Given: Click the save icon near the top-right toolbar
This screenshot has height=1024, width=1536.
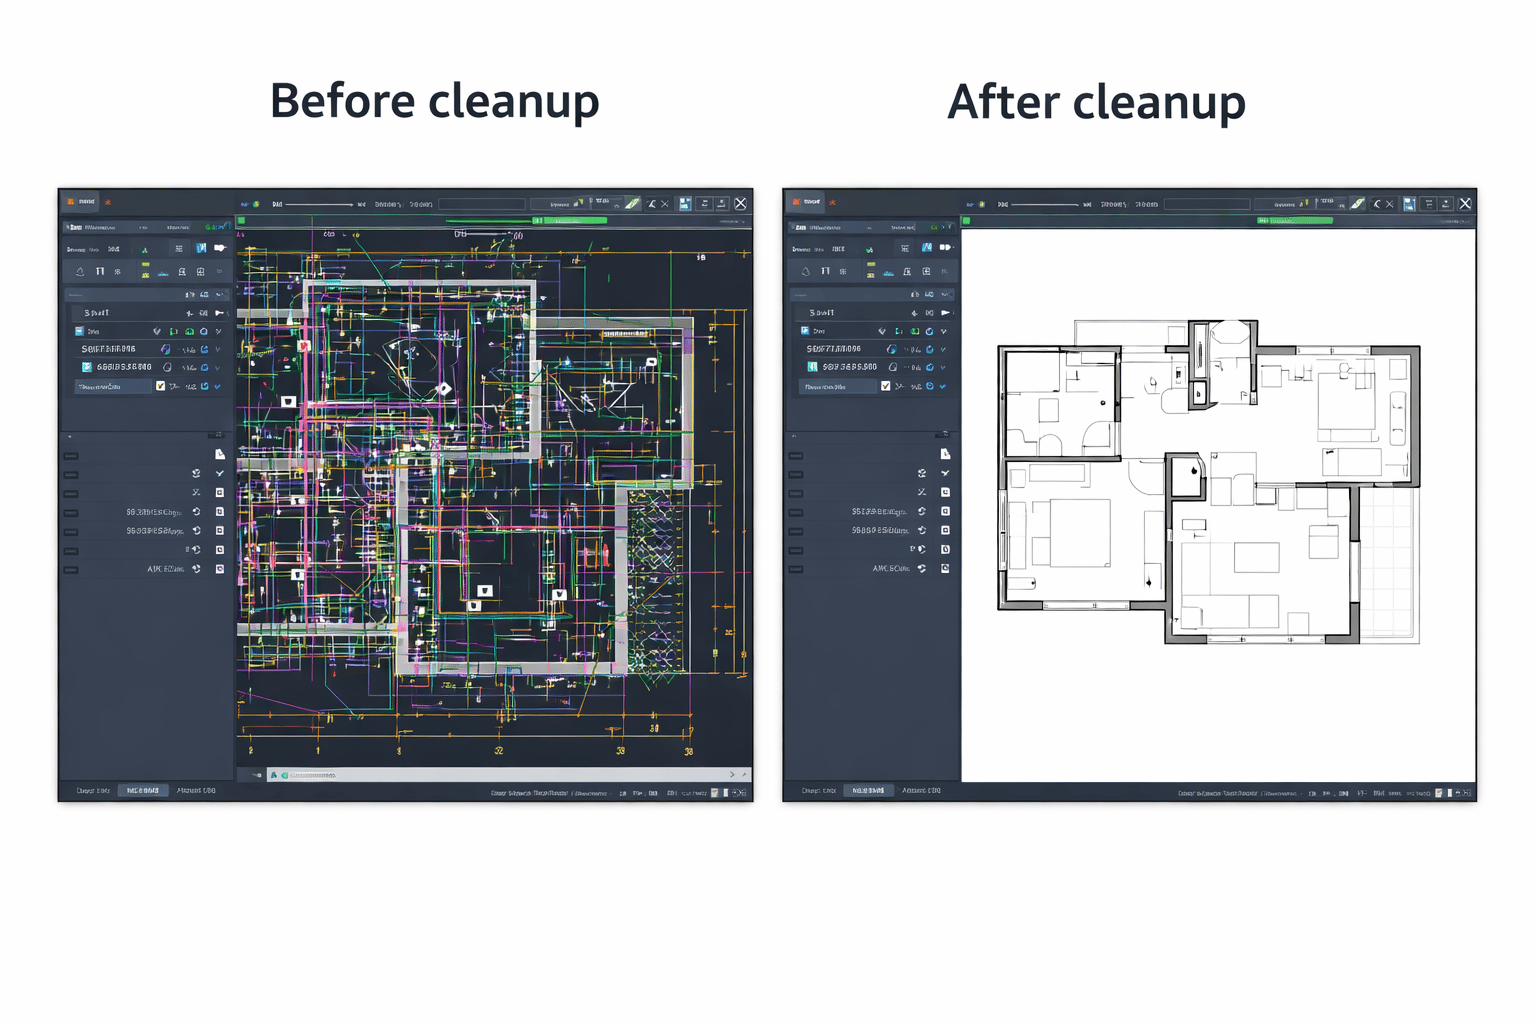Looking at the screenshot, I should point(684,204).
